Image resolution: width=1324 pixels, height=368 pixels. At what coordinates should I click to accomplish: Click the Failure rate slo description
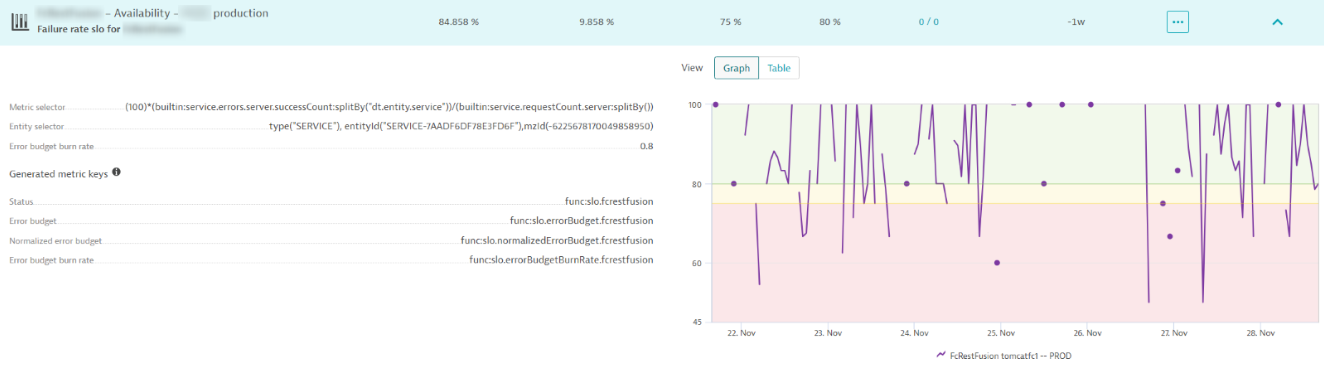[110, 30]
